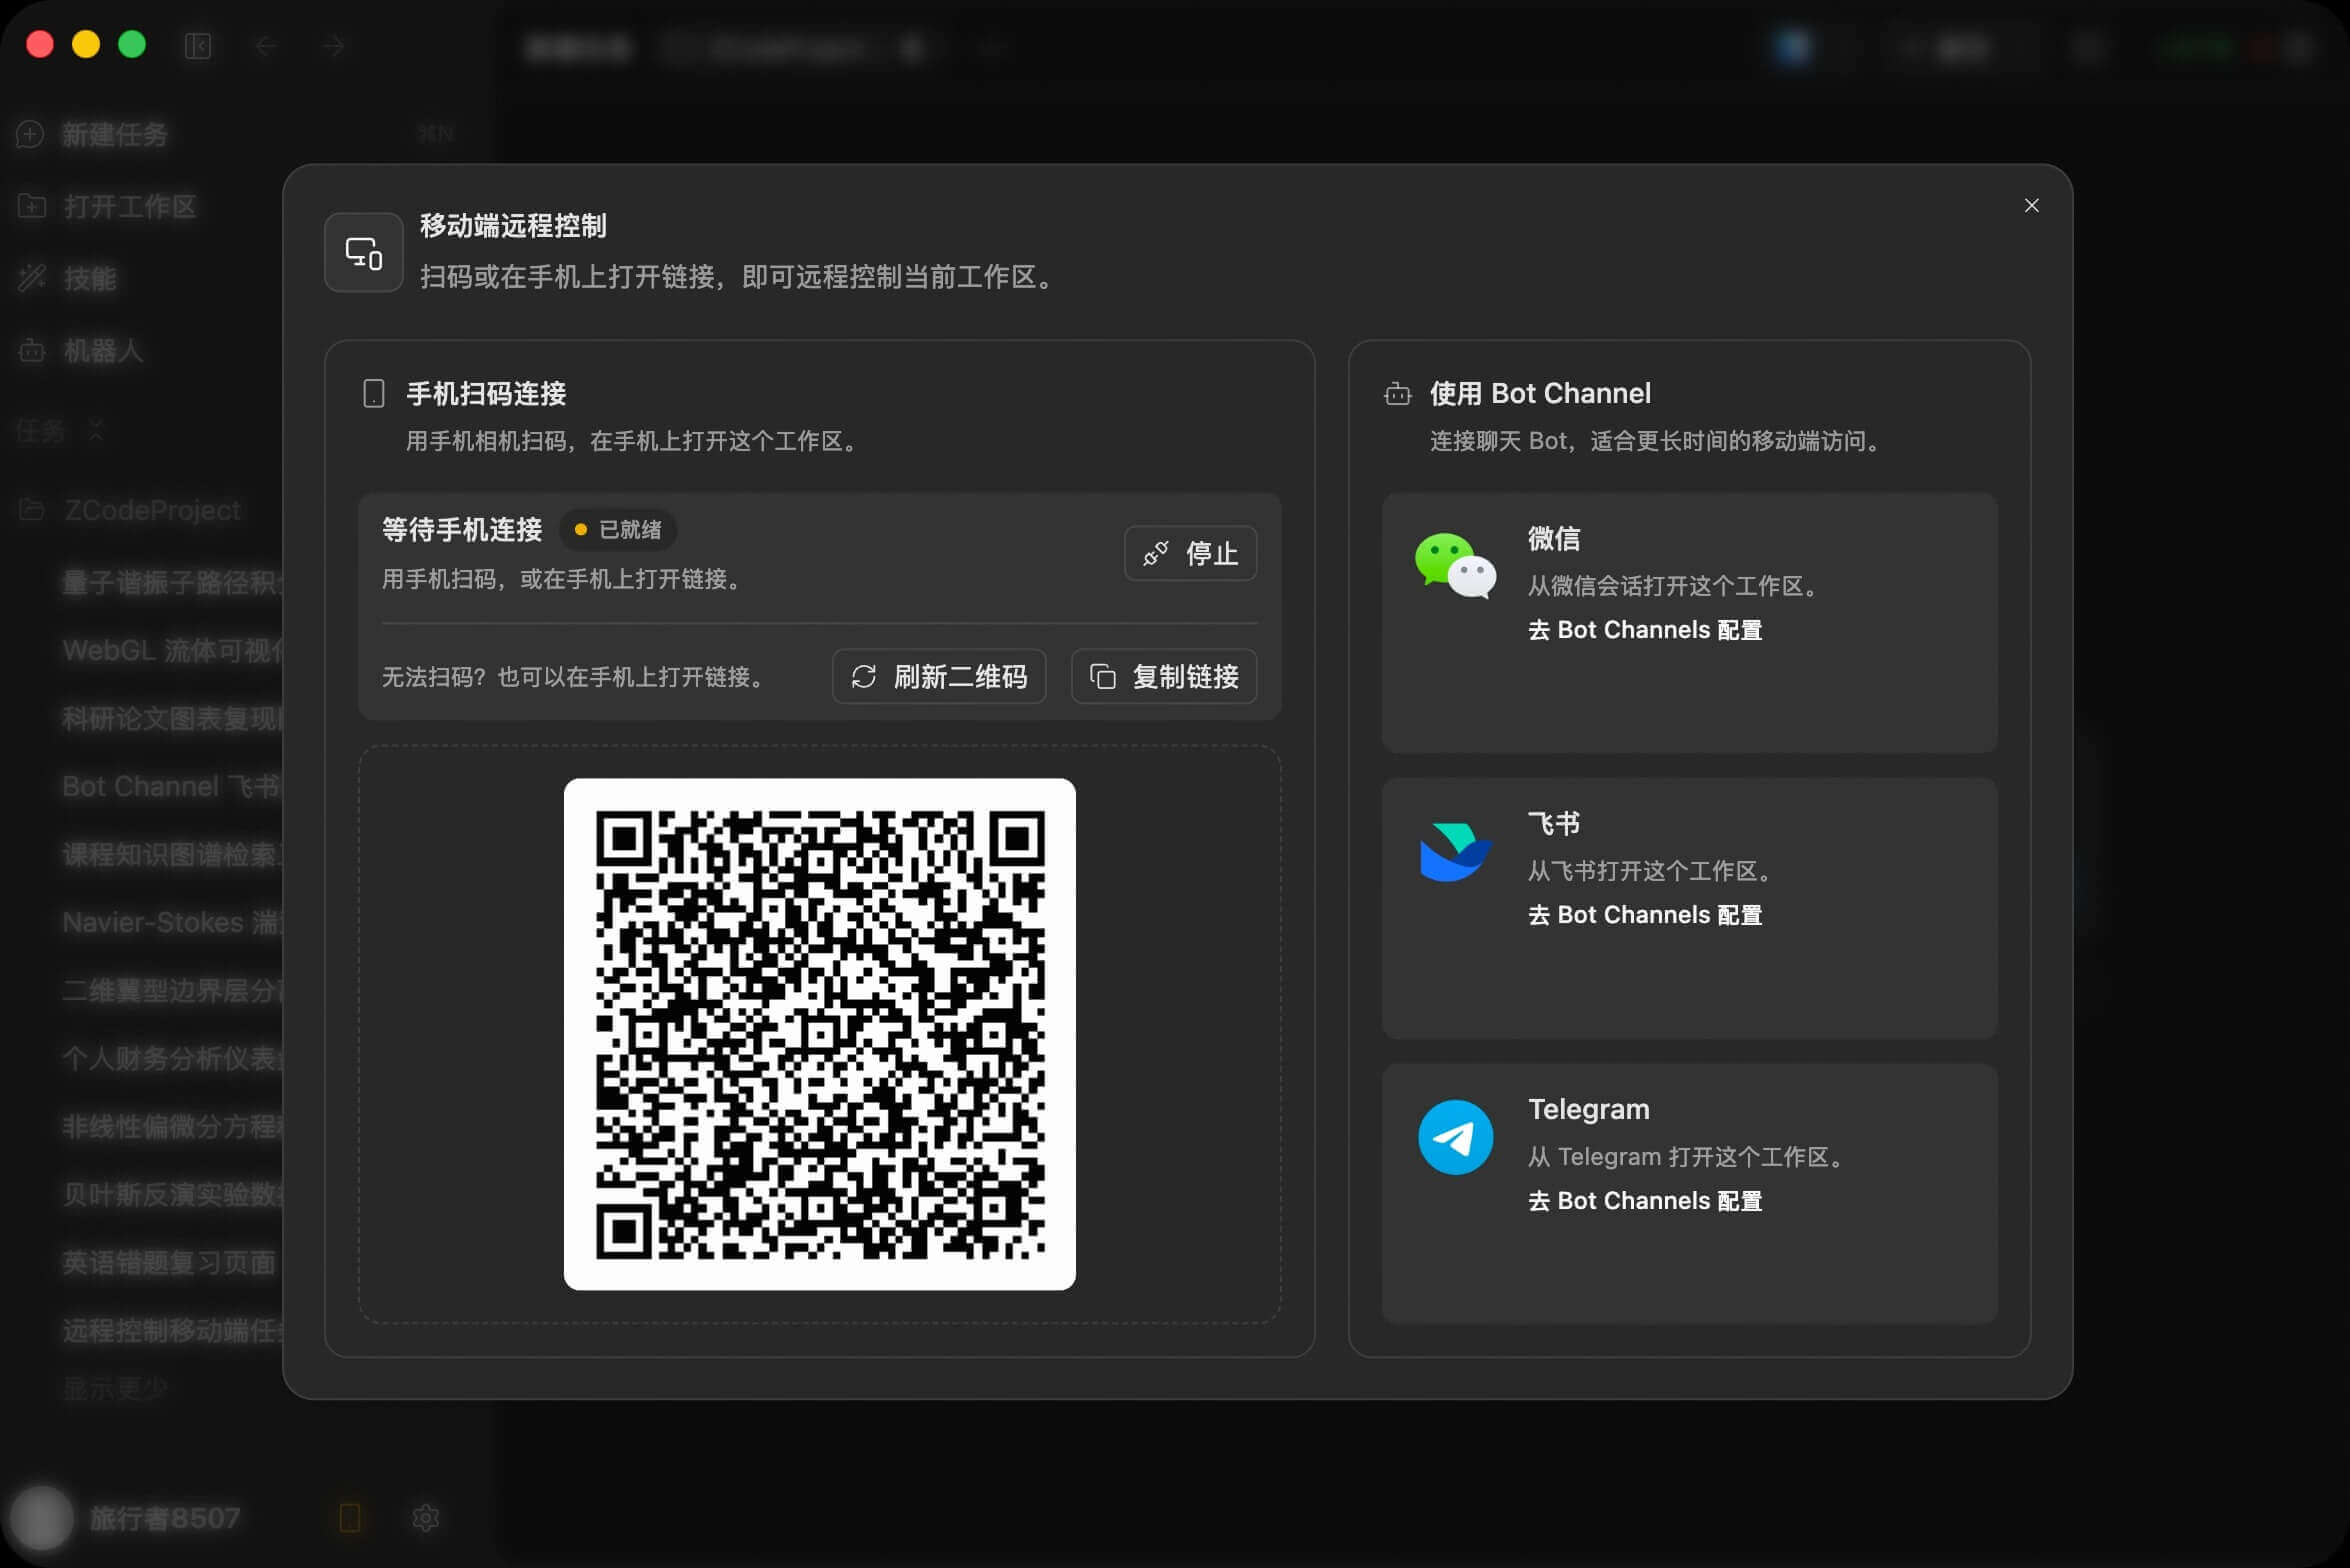Copy the link with 复制链接

[x=1164, y=677]
